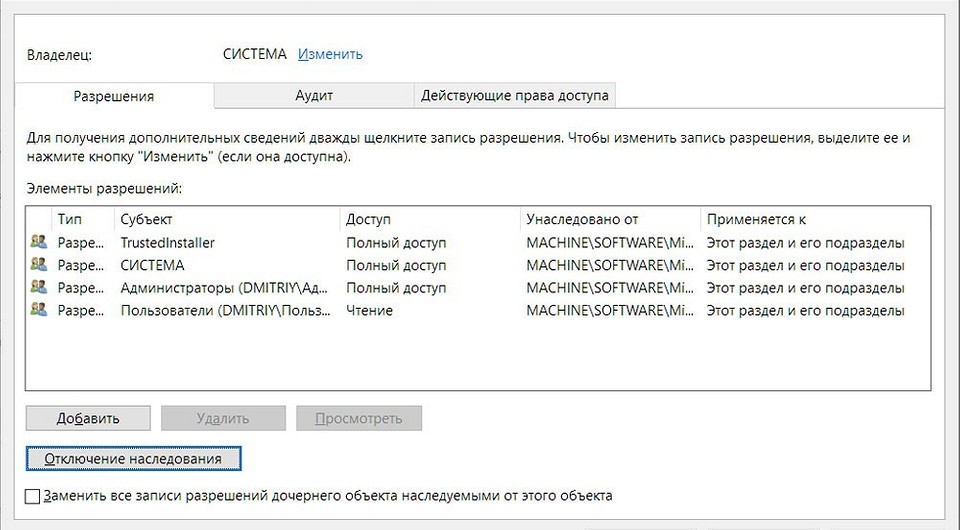Enable the replace child object permissions checkbox
960x530 pixels.
point(33,496)
